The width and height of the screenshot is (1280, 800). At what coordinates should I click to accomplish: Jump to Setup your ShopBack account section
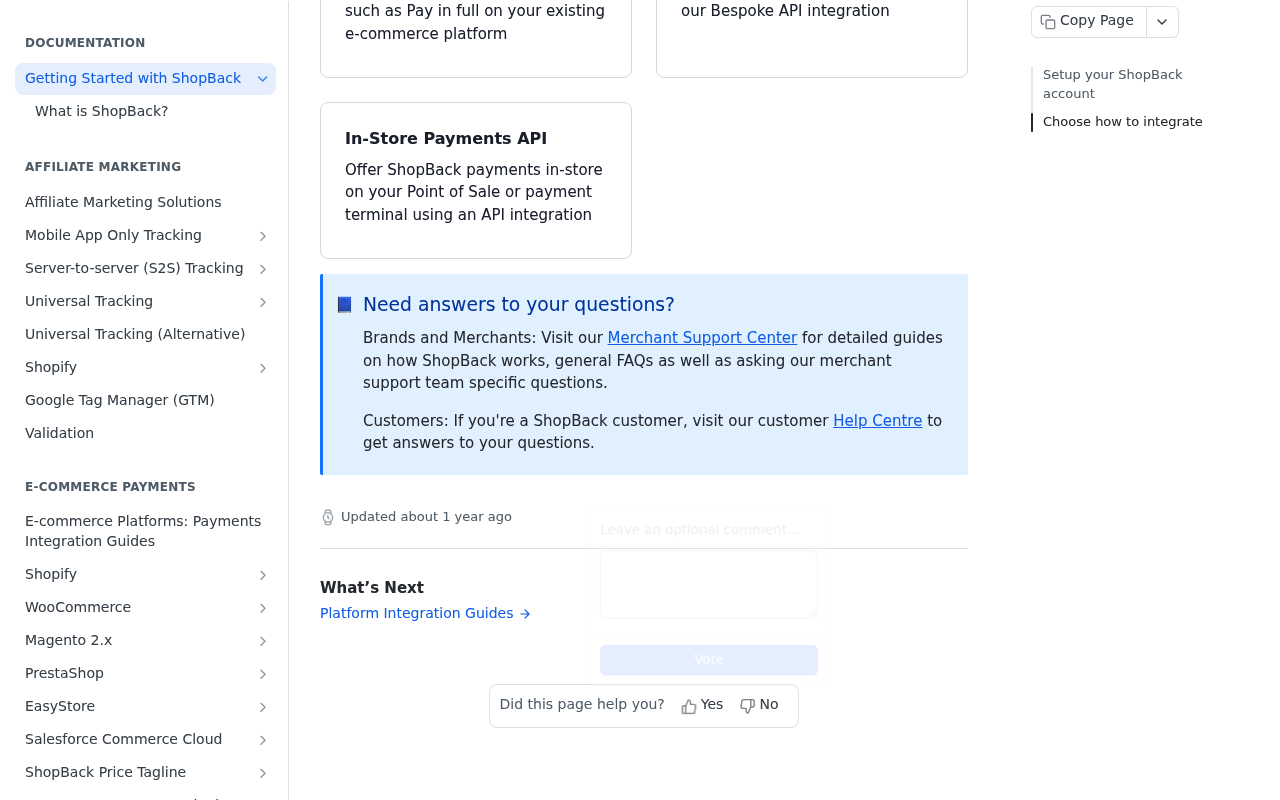point(1112,84)
